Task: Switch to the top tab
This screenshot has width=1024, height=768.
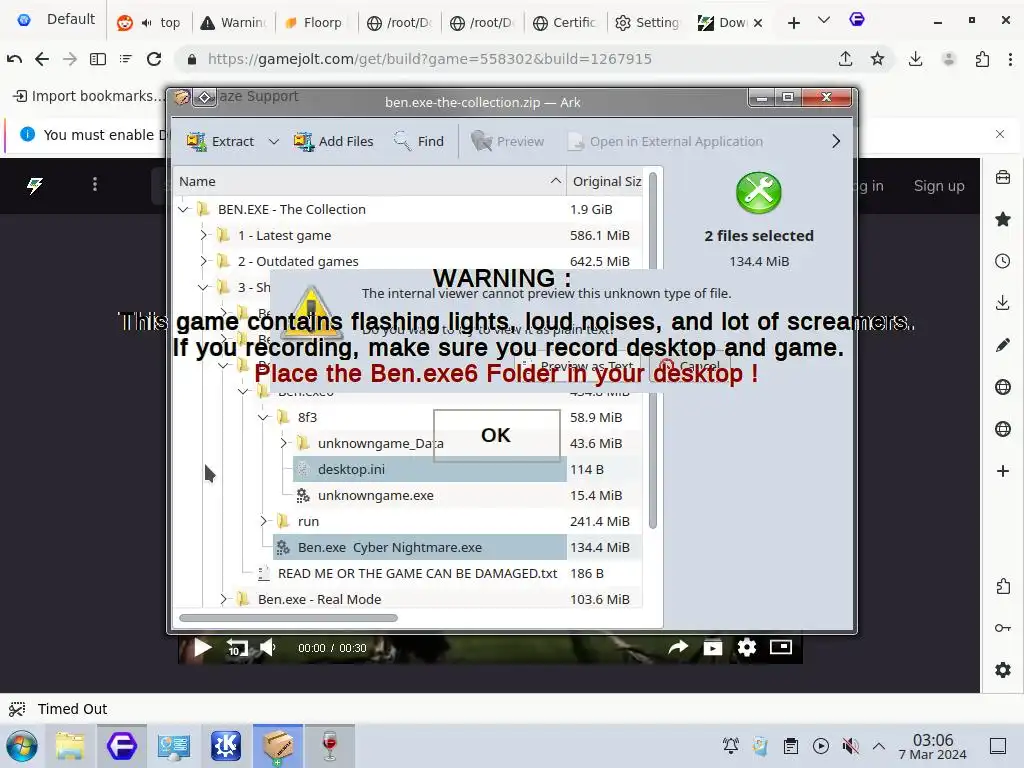Action: click(x=150, y=23)
